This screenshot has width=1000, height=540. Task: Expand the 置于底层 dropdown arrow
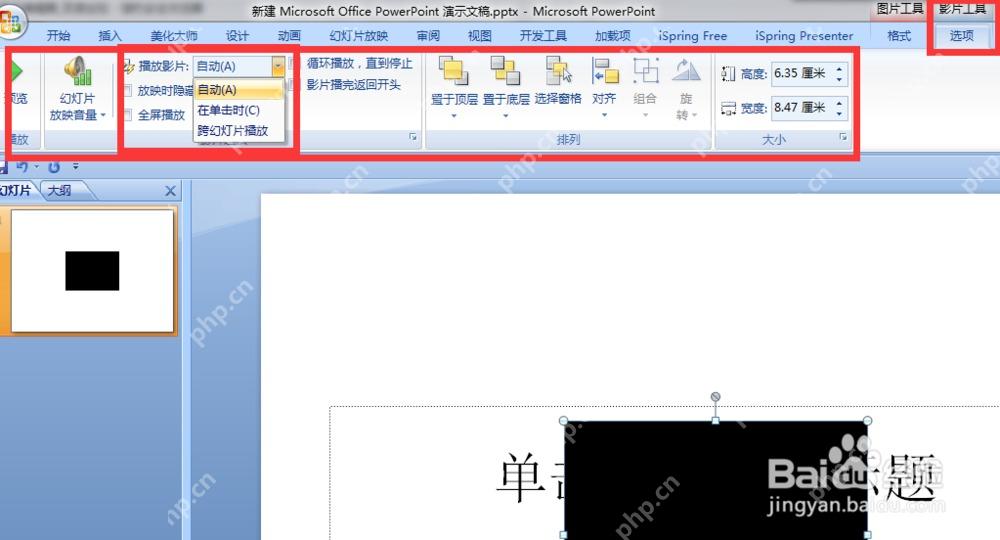click(506, 116)
